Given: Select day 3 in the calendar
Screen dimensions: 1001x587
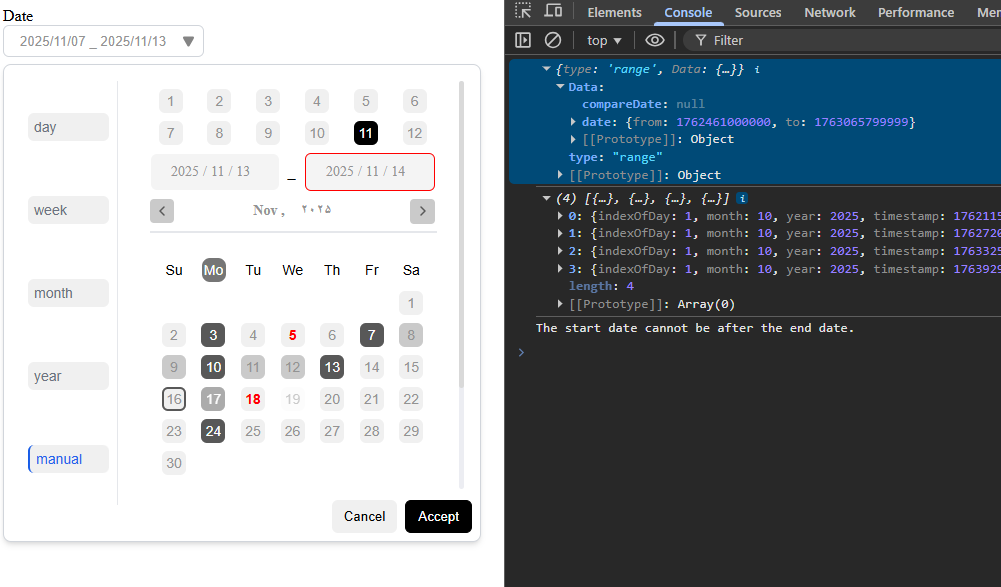Looking at the screenshot, I should click(213, 335).
